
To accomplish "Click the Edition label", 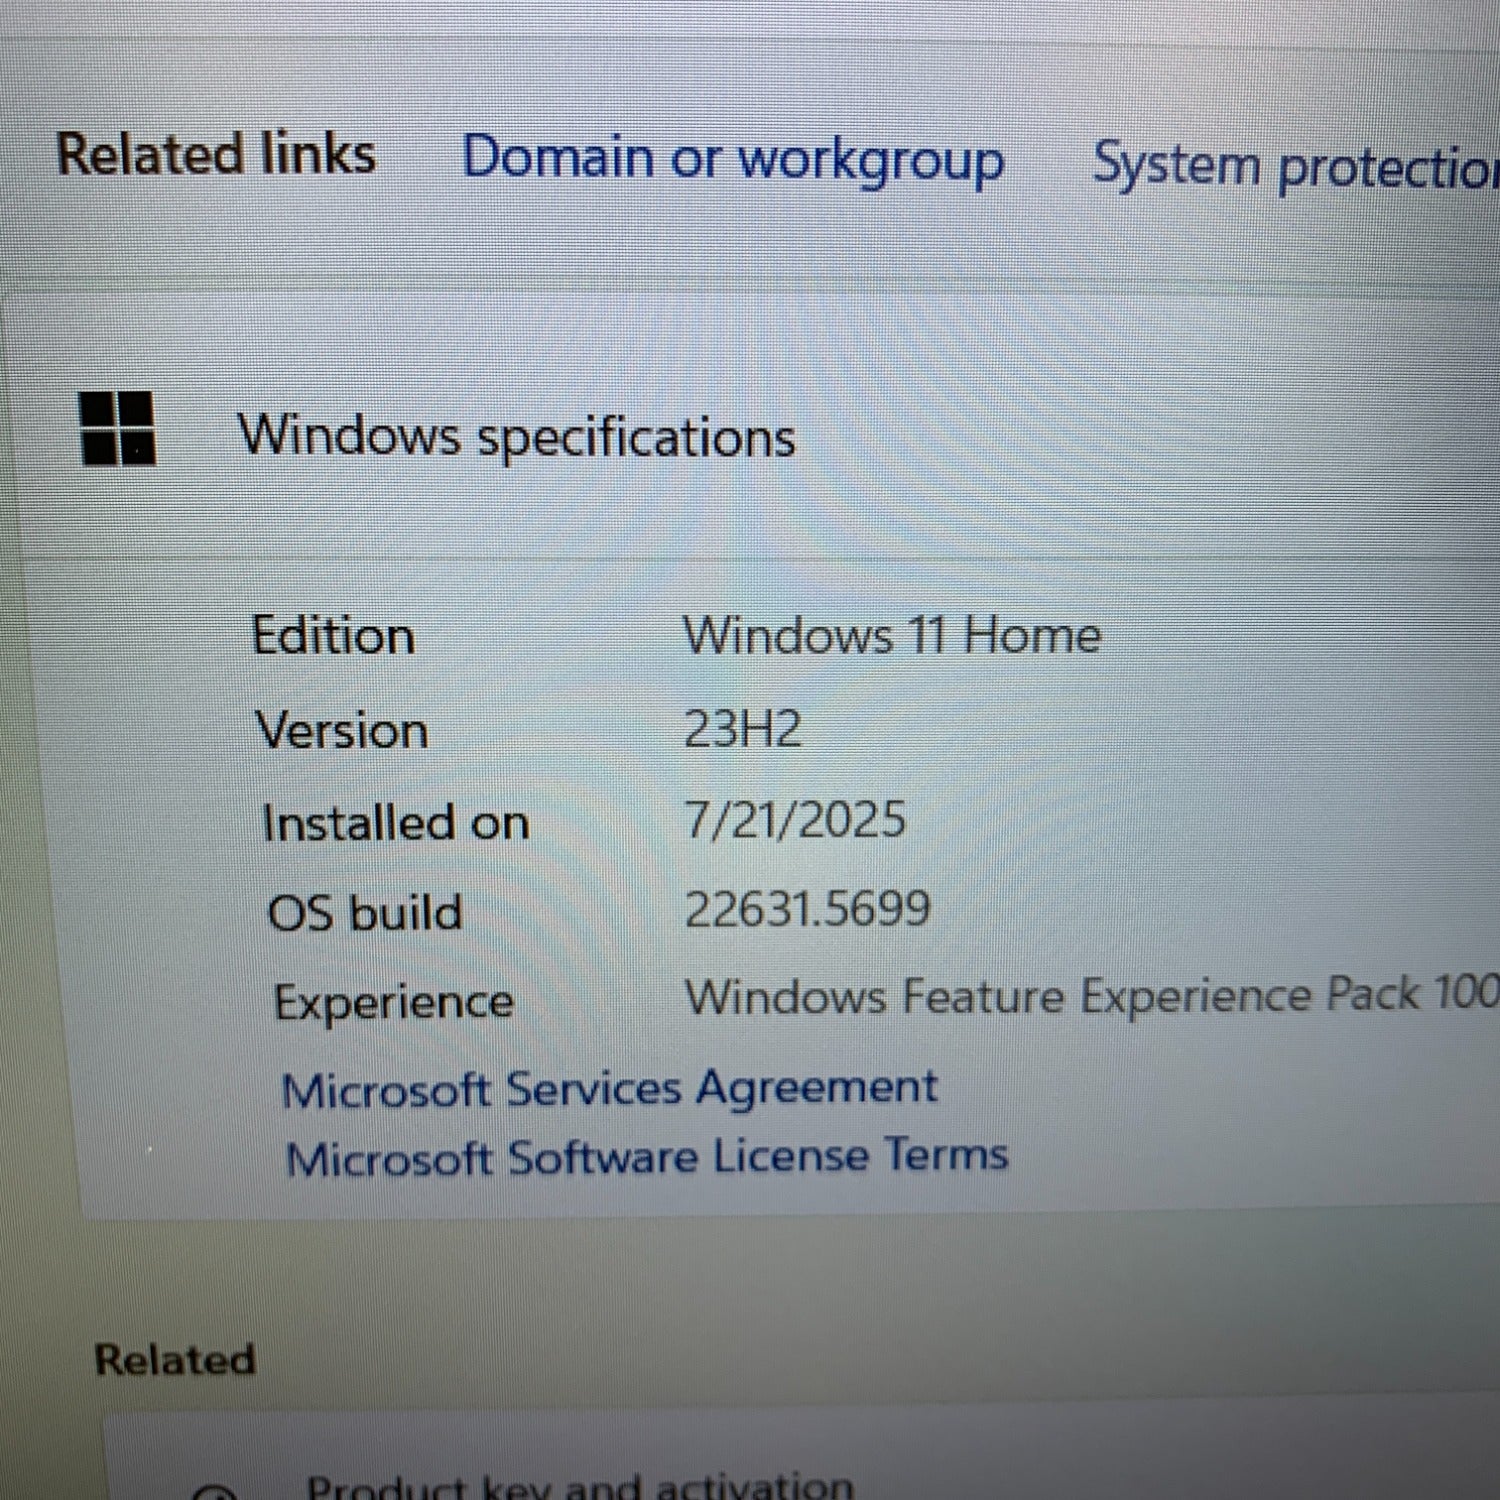I will point(333,636).
